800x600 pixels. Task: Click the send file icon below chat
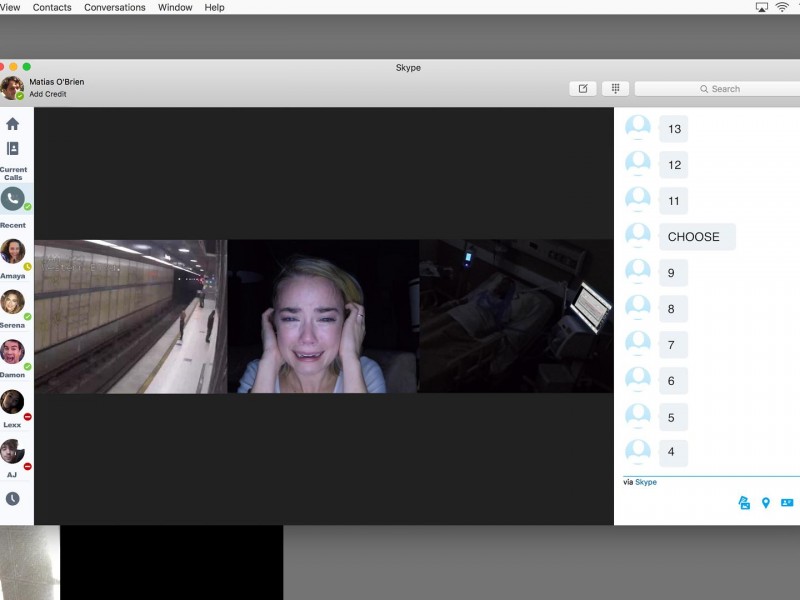pos(744,503)
